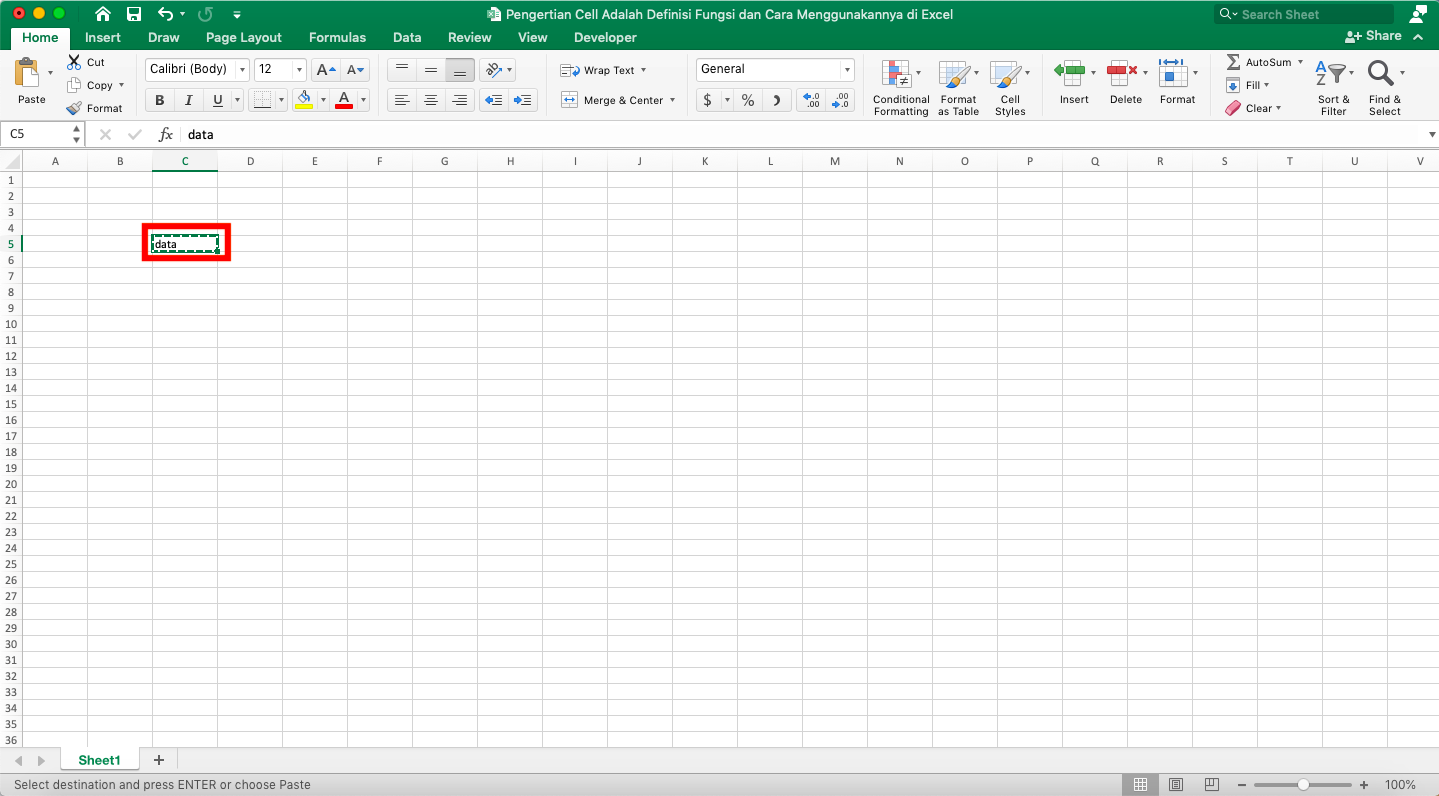This screenshot has width=1439, height=796.
Task: Open Sort & Filter
Action: tap(1334, 88)
